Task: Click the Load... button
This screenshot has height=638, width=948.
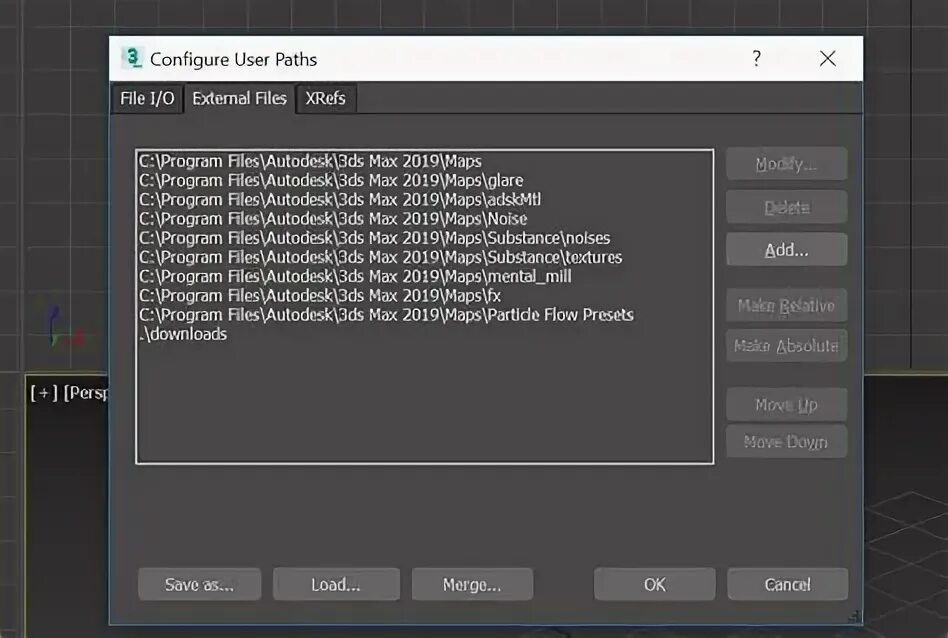Action: tap(336, 584)
